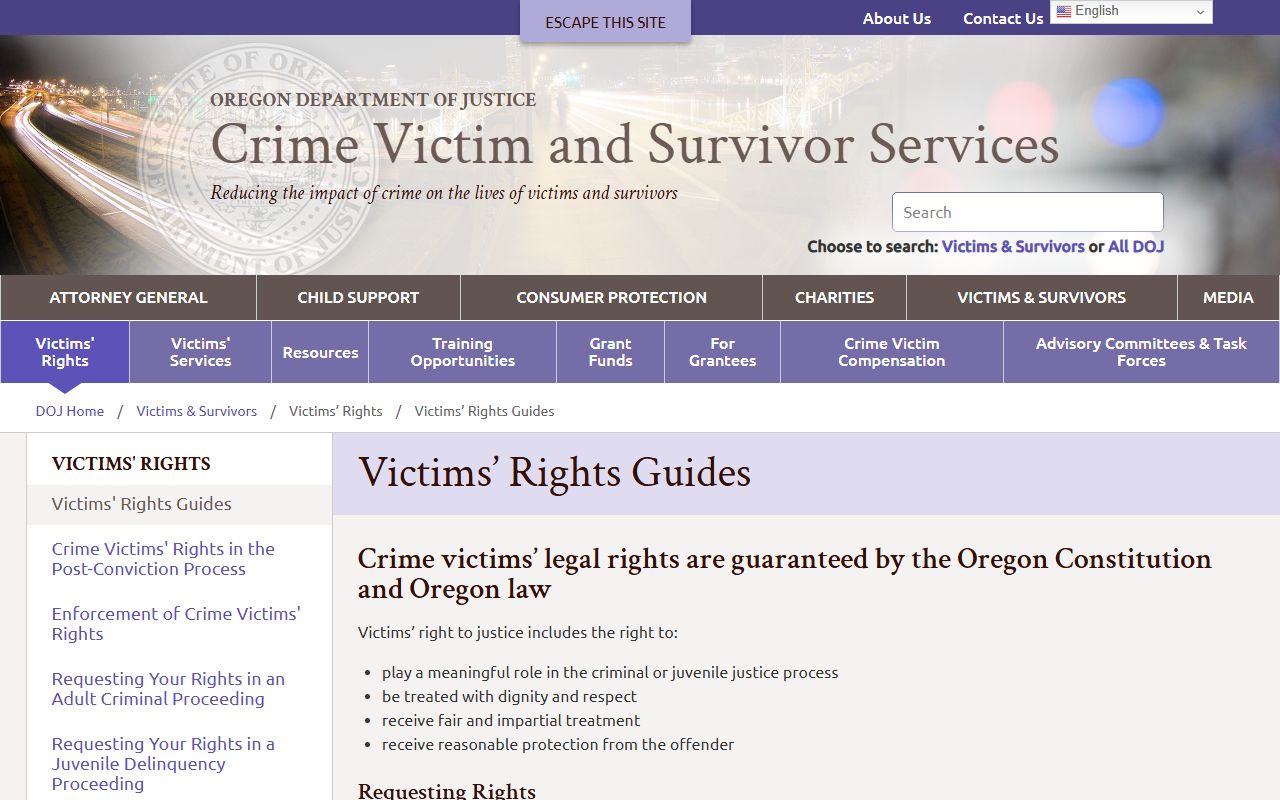
Task: Select the Victims' Rights tab
Action: coord(65,352)
